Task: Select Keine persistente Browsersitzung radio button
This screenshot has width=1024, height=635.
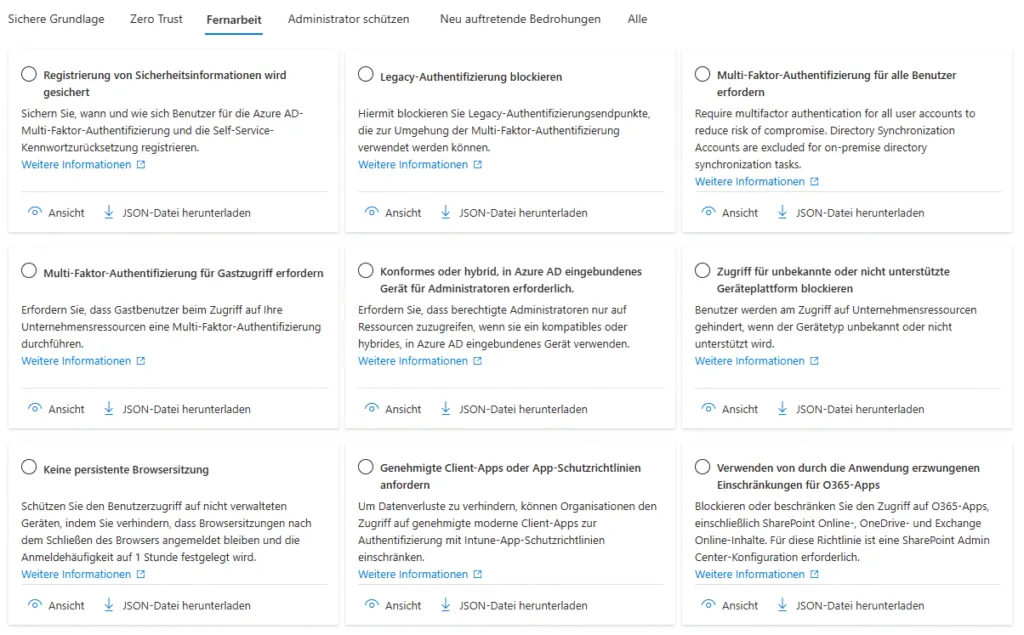Action: click(29, 468)
